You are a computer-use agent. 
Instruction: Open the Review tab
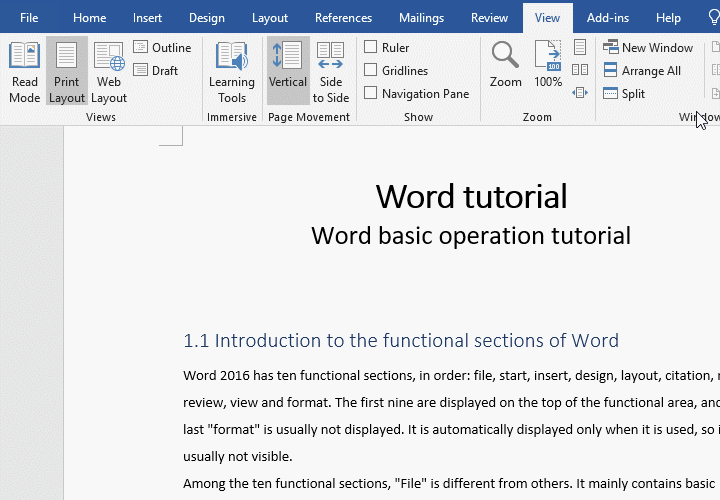pyautogui.click(x=489, y=17)
